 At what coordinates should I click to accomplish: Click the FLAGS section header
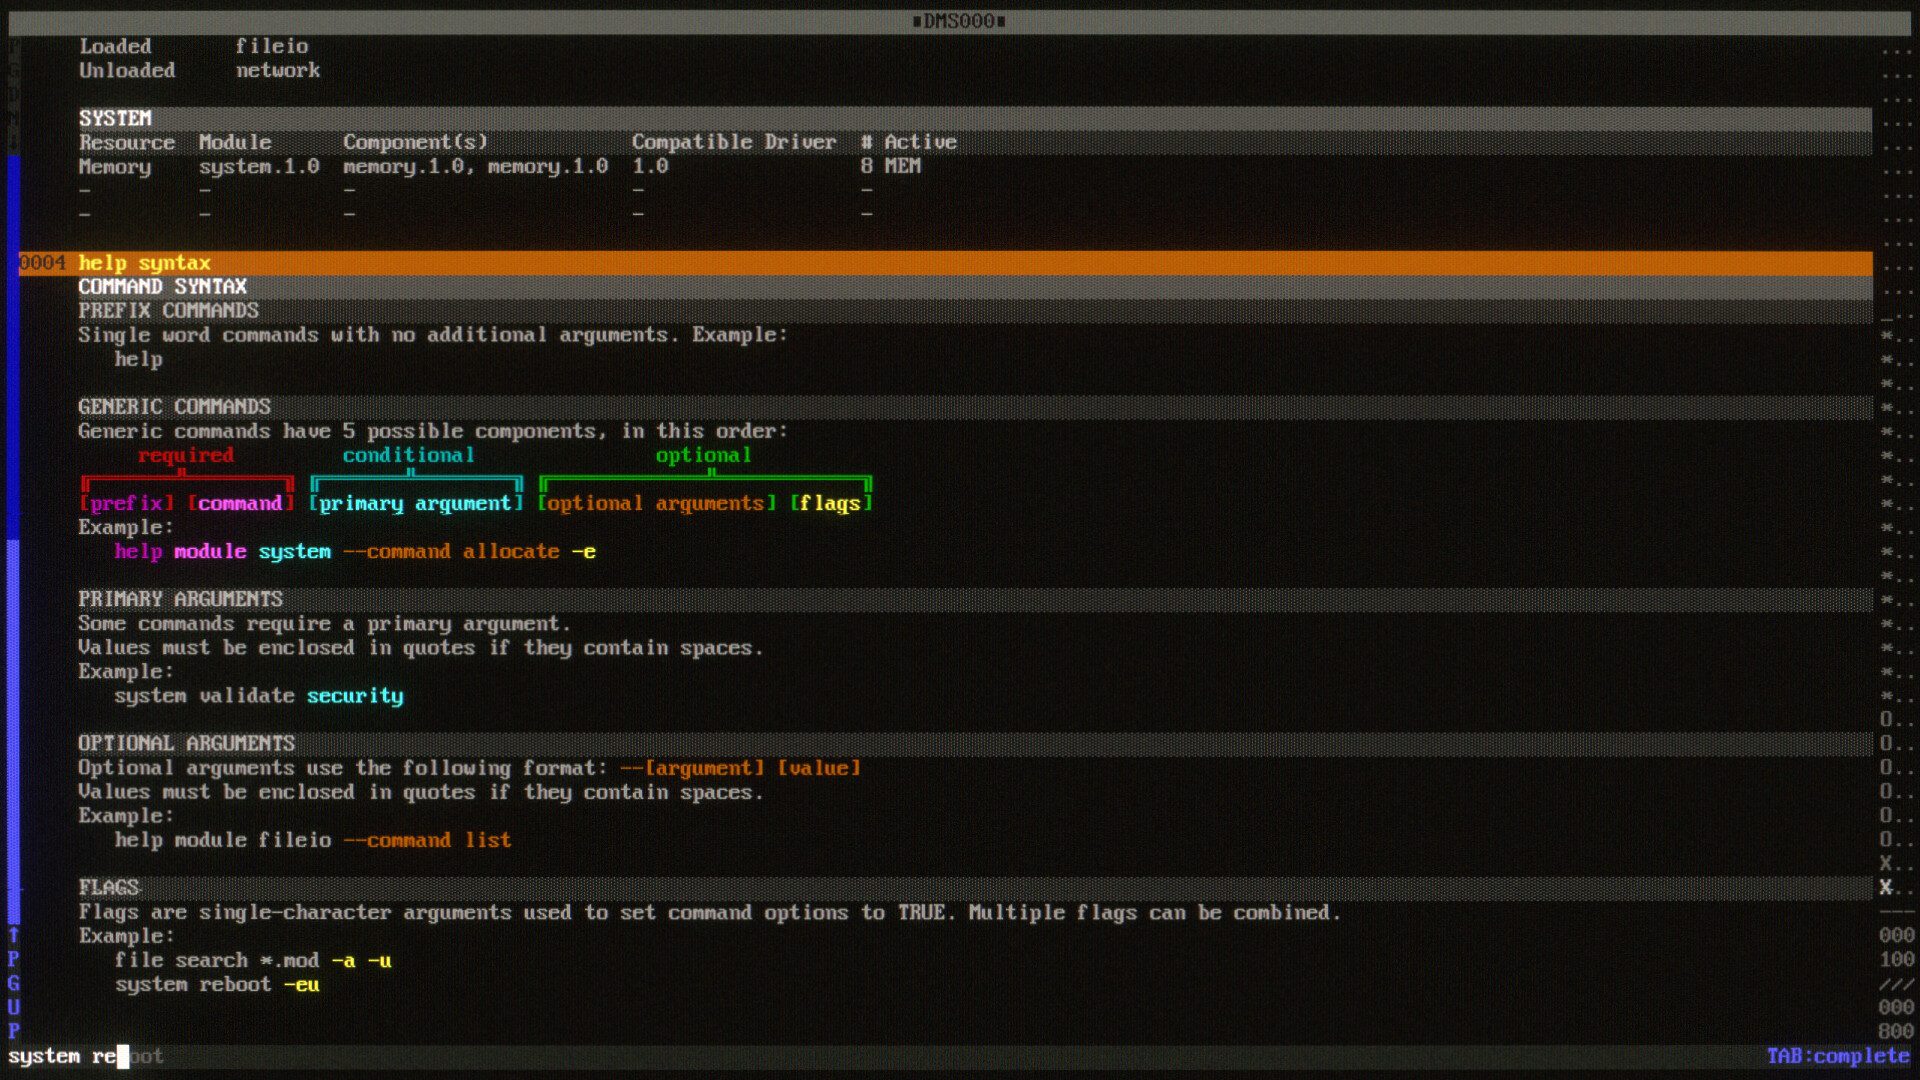click(109, 887)
